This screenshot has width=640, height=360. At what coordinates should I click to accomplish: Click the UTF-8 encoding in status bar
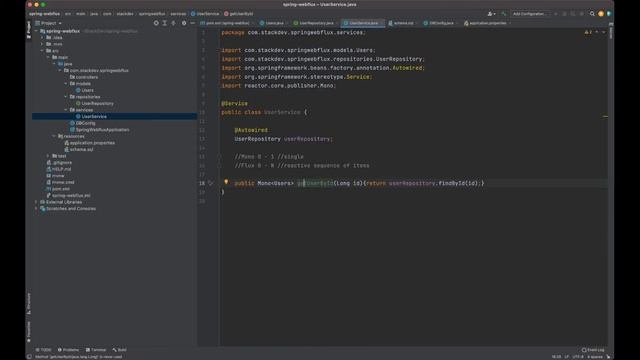[x=578, y=357]
